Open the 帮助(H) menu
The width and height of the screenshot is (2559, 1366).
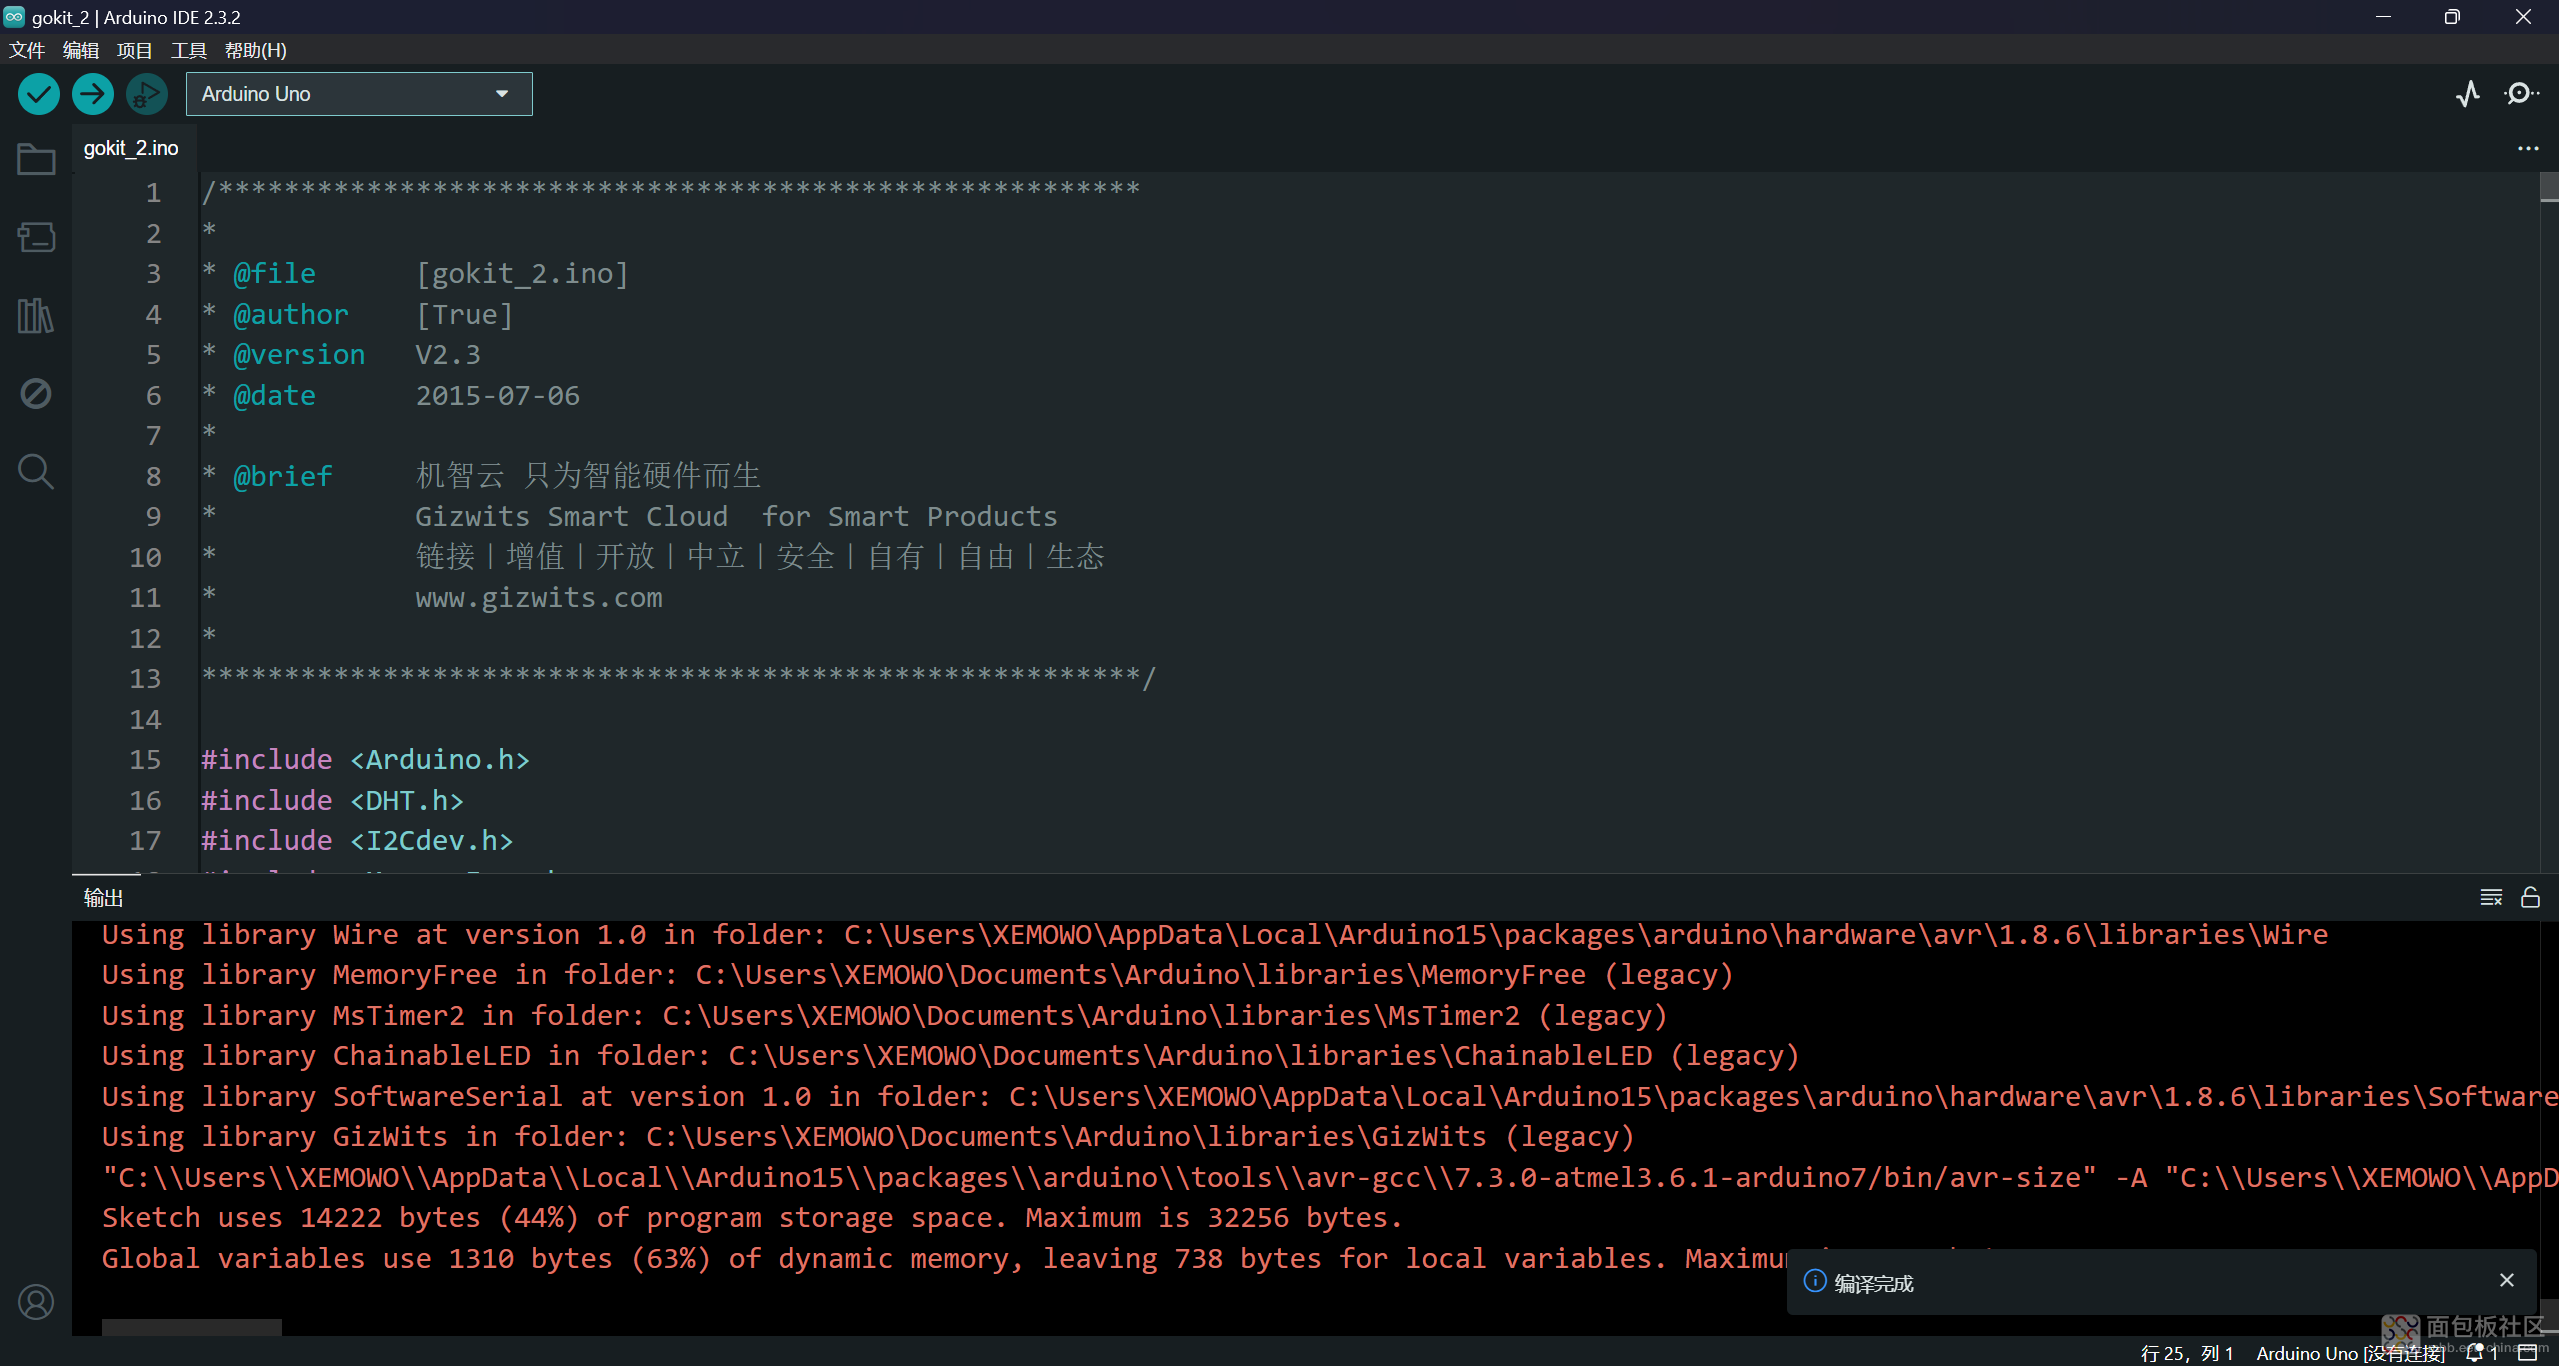pos(256,50)
